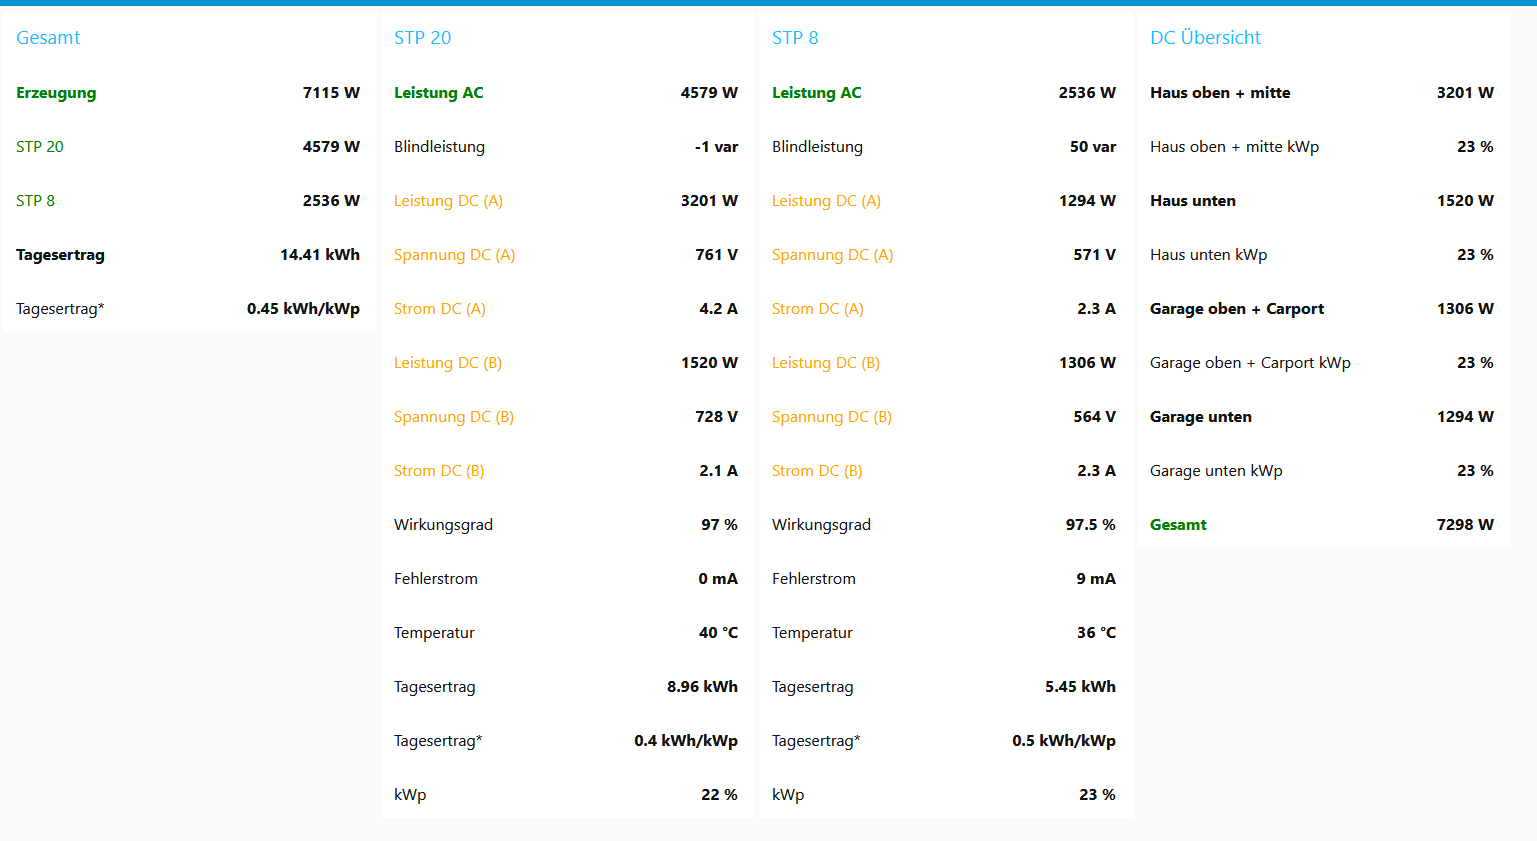Image resolution: width=1537 pixels, height=841 pixels.
Task: Select the kWp 22 % value
Action: click(x=719, y=795)
